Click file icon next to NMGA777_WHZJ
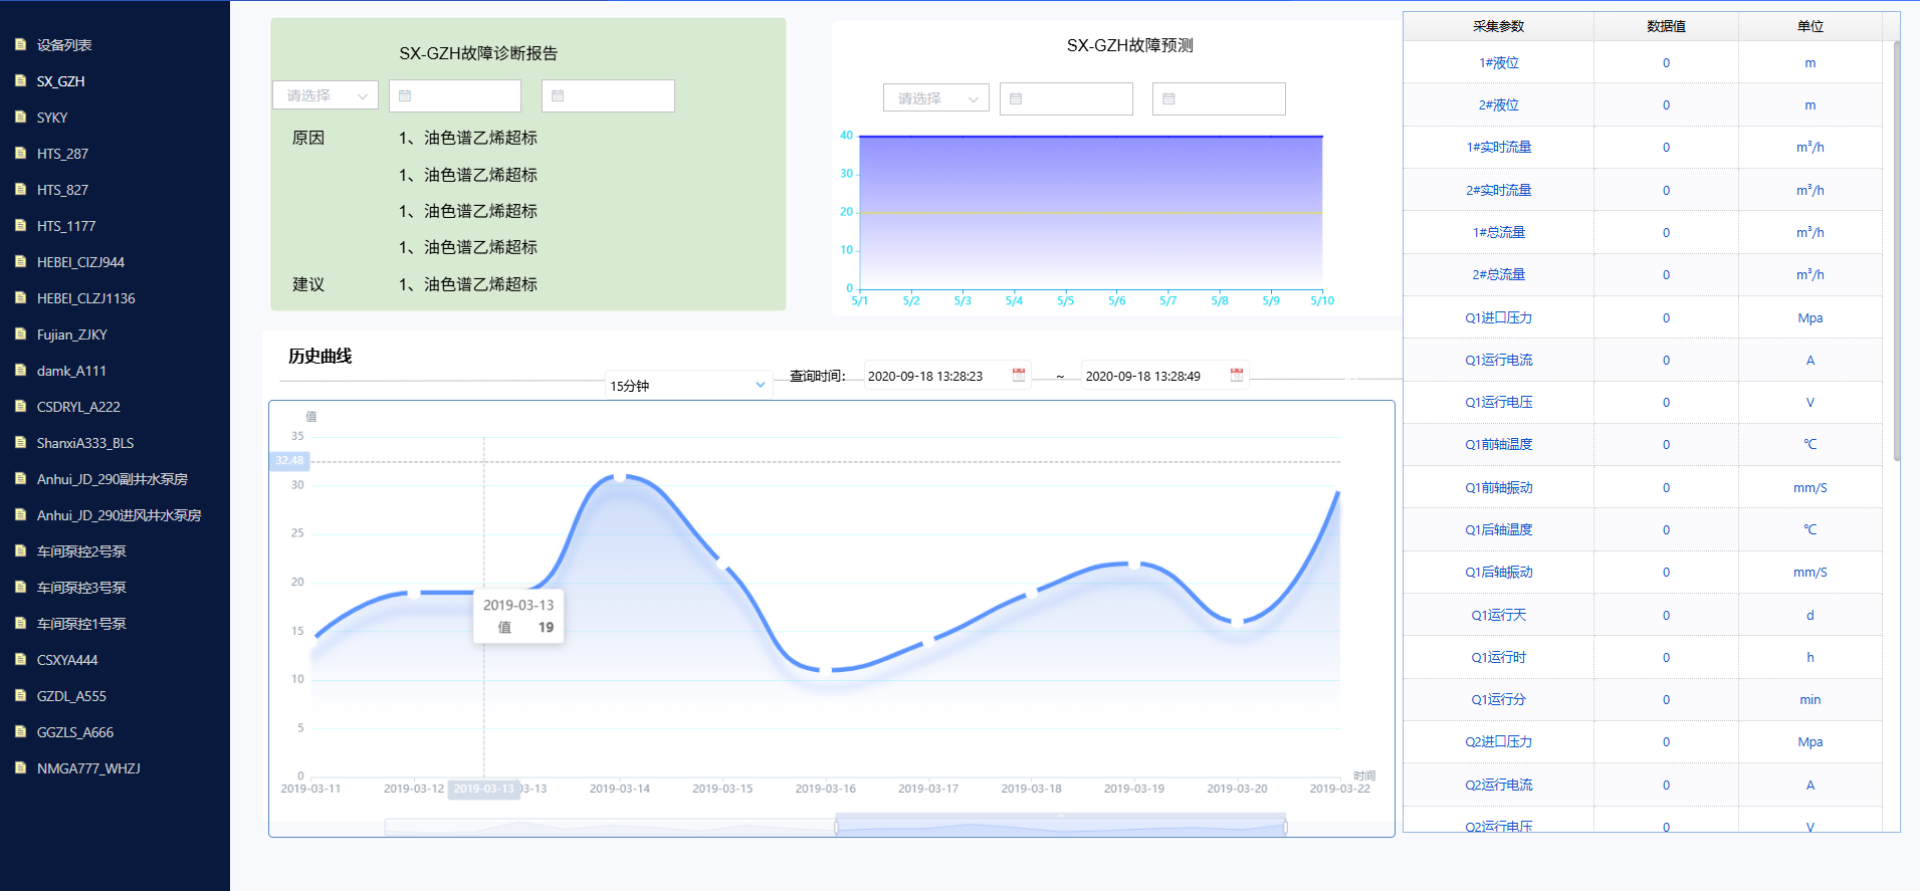The height and width of the screenshot is (891, 1920). pyautogui.click(x=20, y=768)
